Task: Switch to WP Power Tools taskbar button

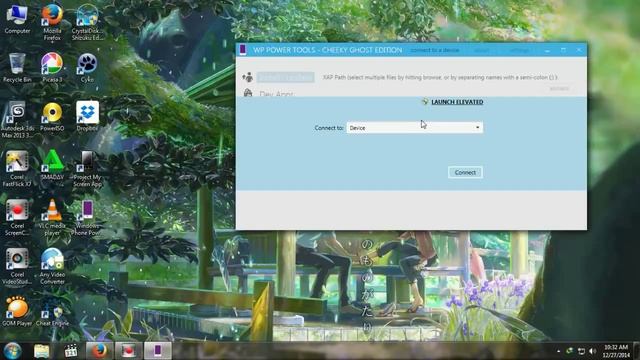Action: (x=158, y=351)
